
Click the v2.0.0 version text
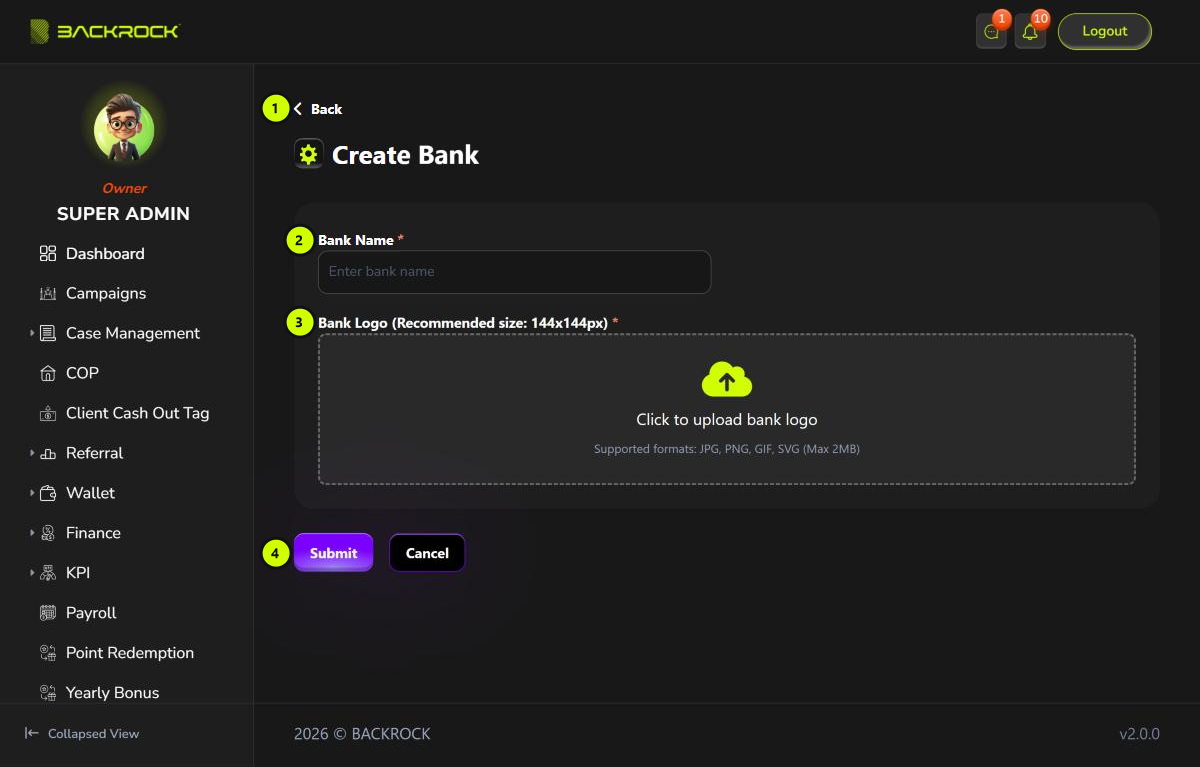1139,734
